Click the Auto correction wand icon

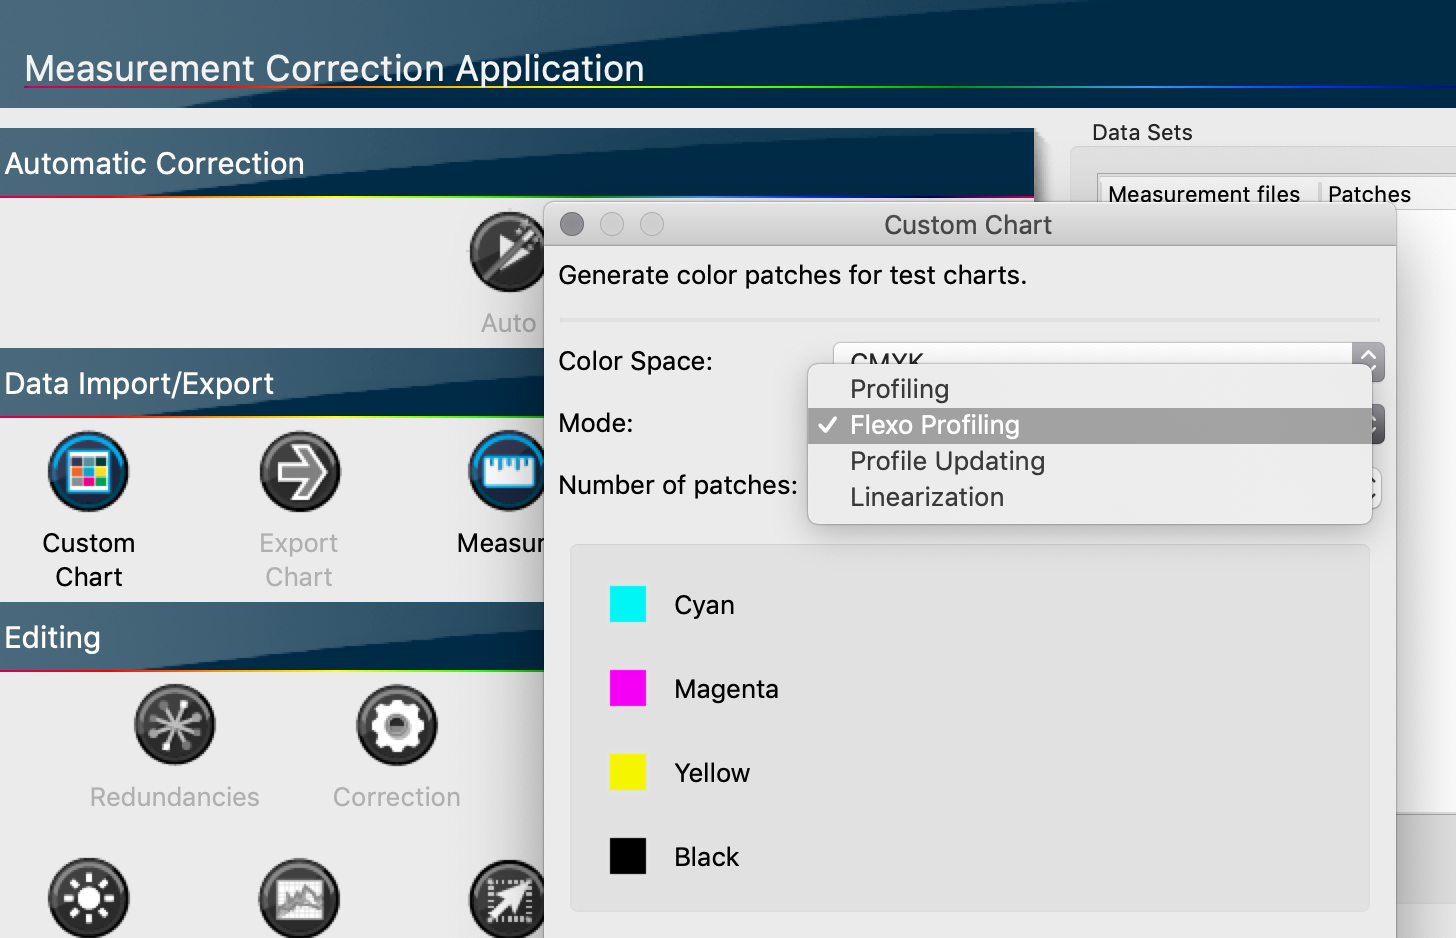click(507, 251)
